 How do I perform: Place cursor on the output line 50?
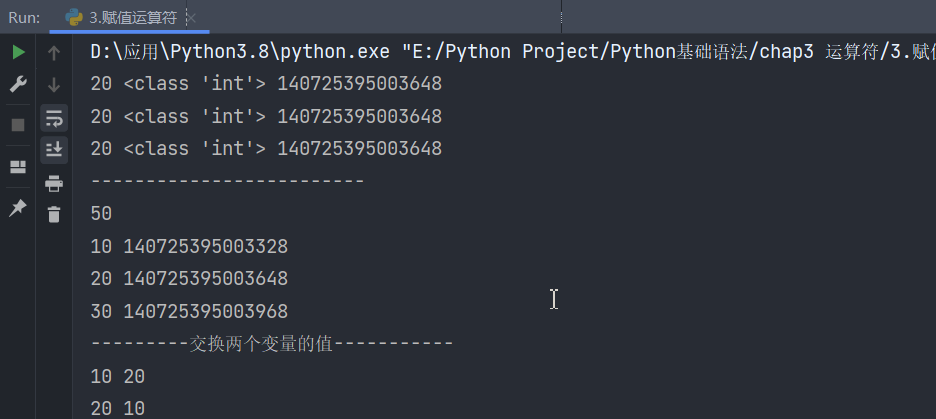[x=101, y=214]
